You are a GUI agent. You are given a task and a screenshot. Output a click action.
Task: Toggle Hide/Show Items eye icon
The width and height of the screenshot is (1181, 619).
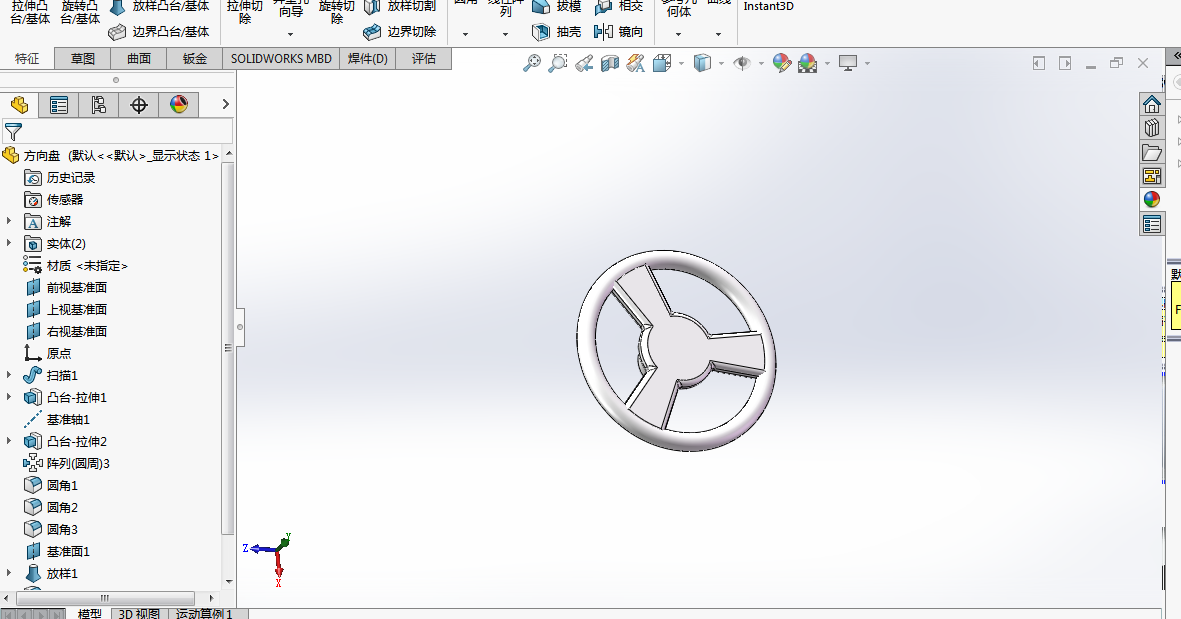[x=742, y=62]
